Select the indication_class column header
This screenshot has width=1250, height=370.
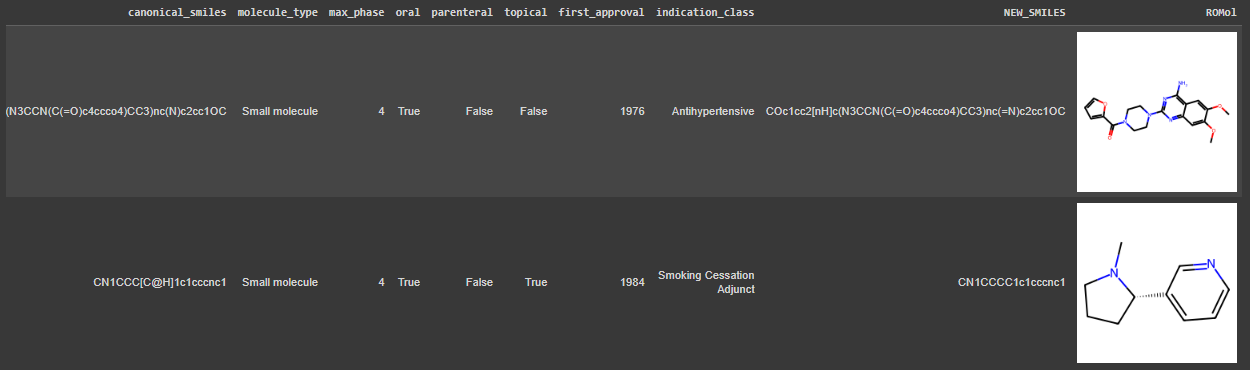[705, 12]
